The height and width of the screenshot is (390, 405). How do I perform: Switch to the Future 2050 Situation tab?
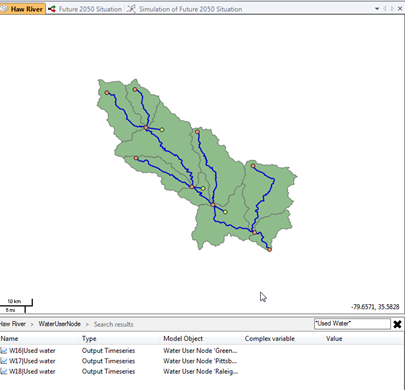click(90, 9)
